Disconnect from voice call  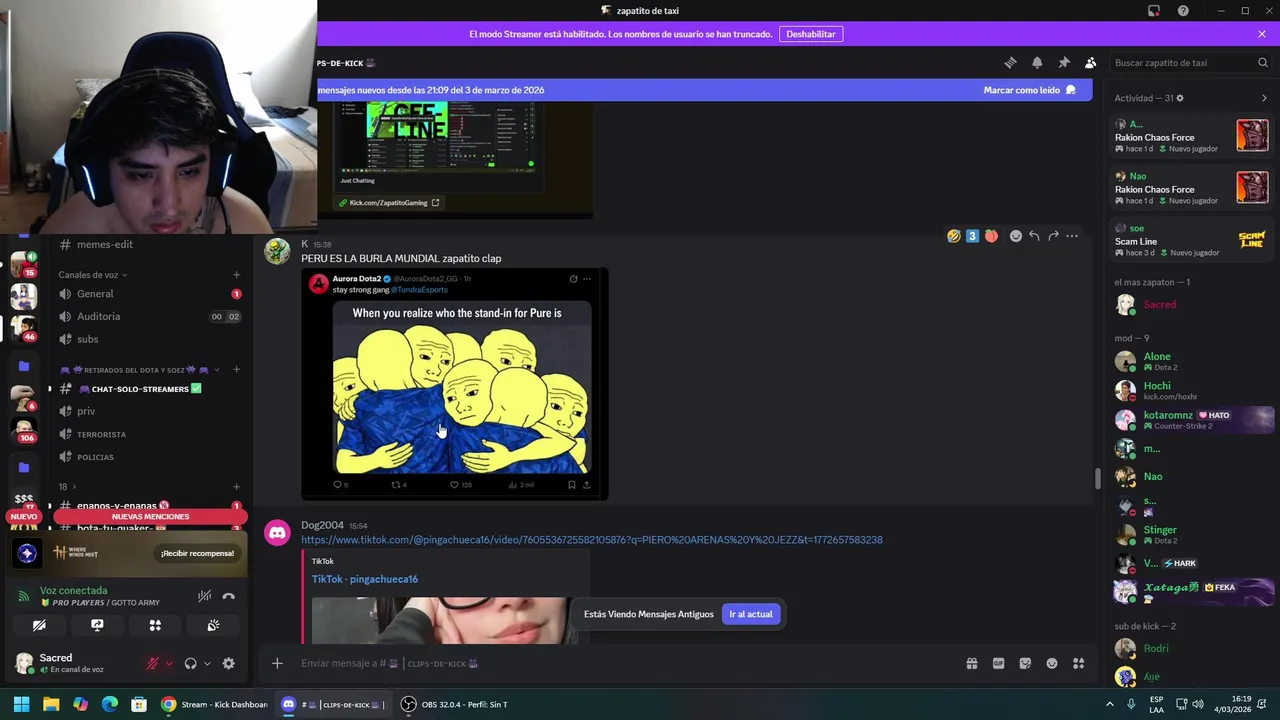coord(229,596)
